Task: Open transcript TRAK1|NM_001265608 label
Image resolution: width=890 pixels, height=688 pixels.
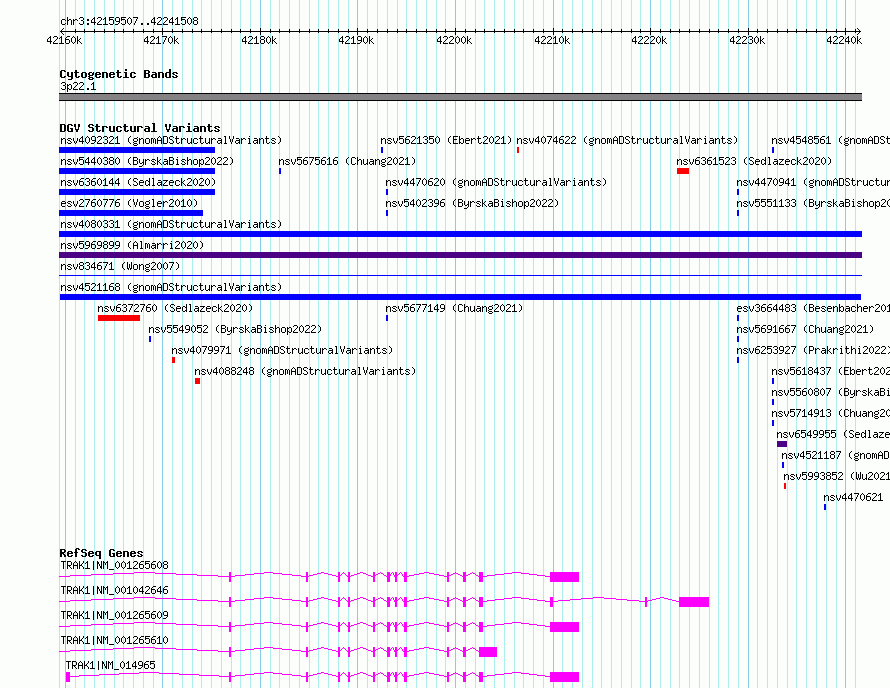Action: tap(114, 565)
